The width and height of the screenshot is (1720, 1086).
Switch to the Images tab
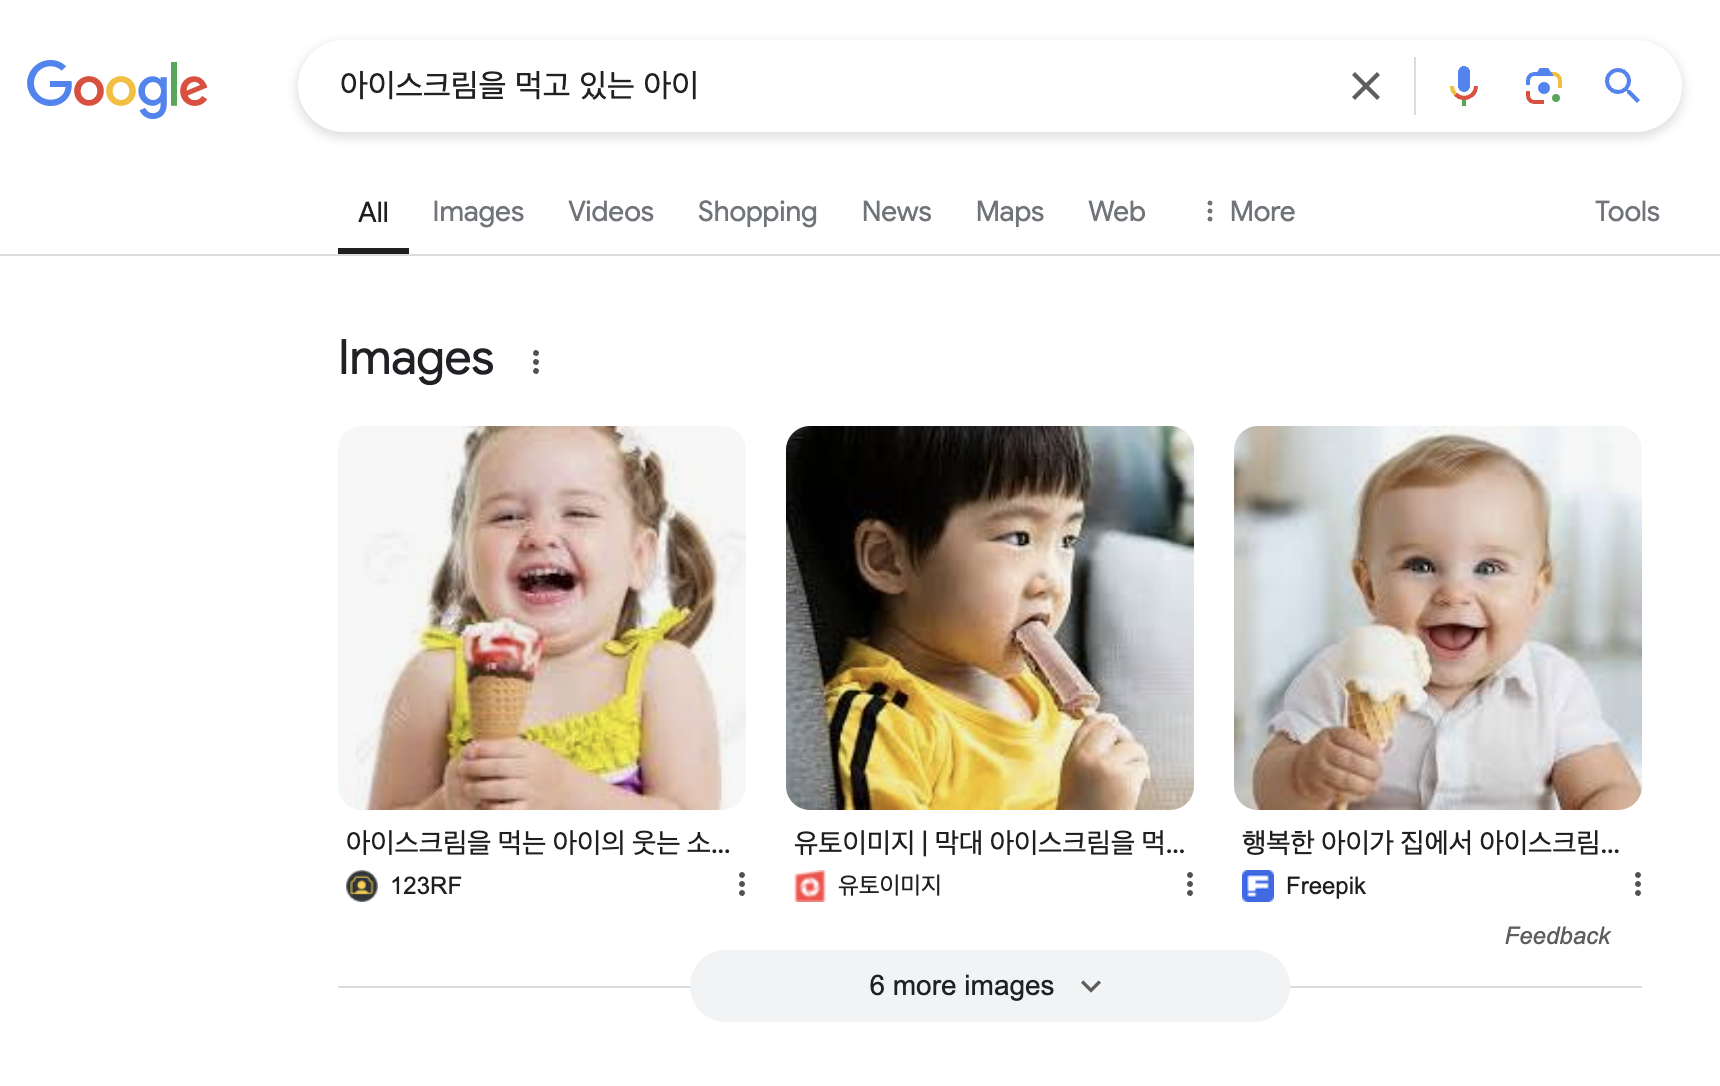click(x=478, y=211)
